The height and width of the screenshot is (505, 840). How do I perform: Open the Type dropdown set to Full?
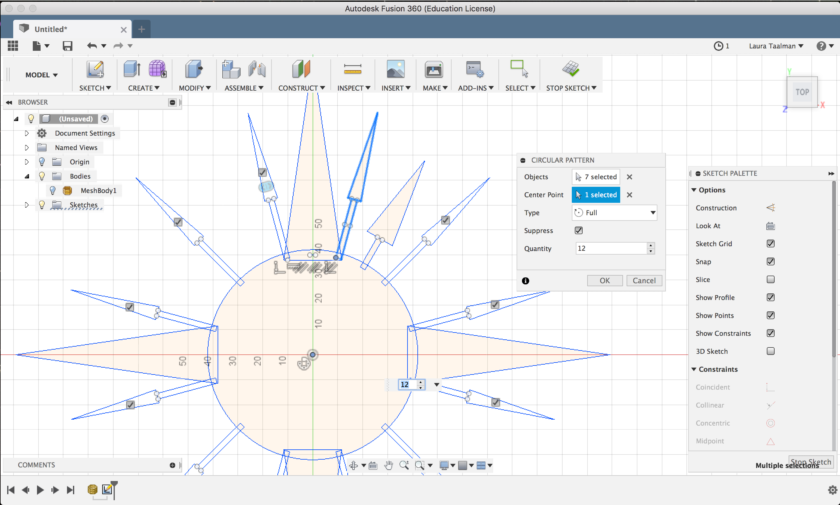(x=614, y=213)
